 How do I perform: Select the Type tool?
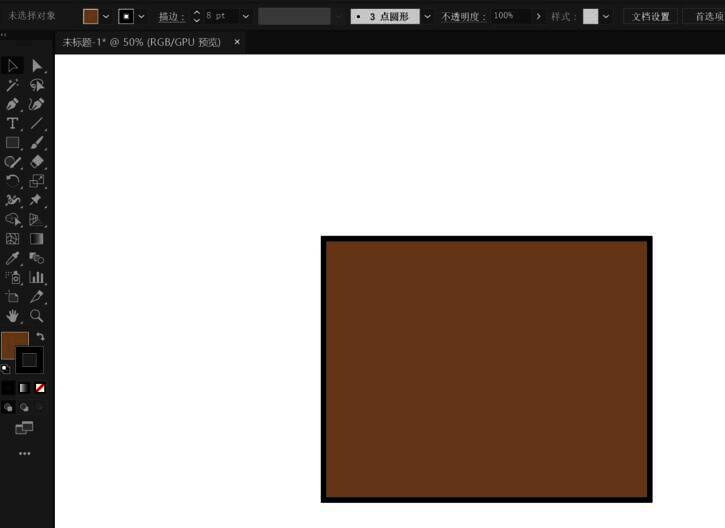pyautogui.click(x=12, y=123)
